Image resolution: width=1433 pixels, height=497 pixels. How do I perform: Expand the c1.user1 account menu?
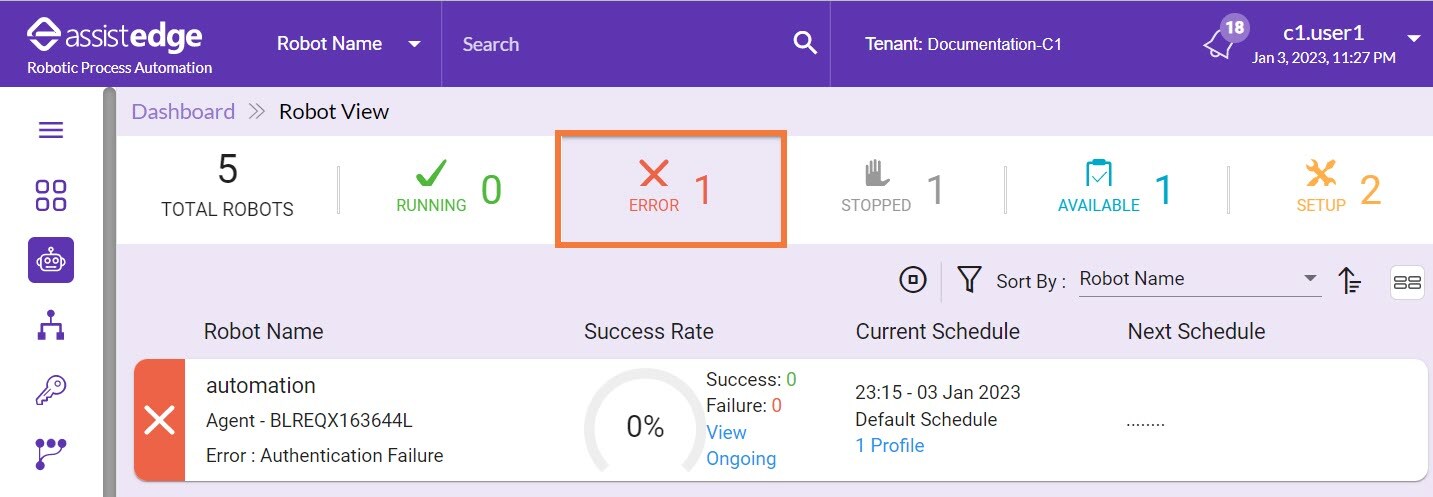click(x=1413, y=39)
